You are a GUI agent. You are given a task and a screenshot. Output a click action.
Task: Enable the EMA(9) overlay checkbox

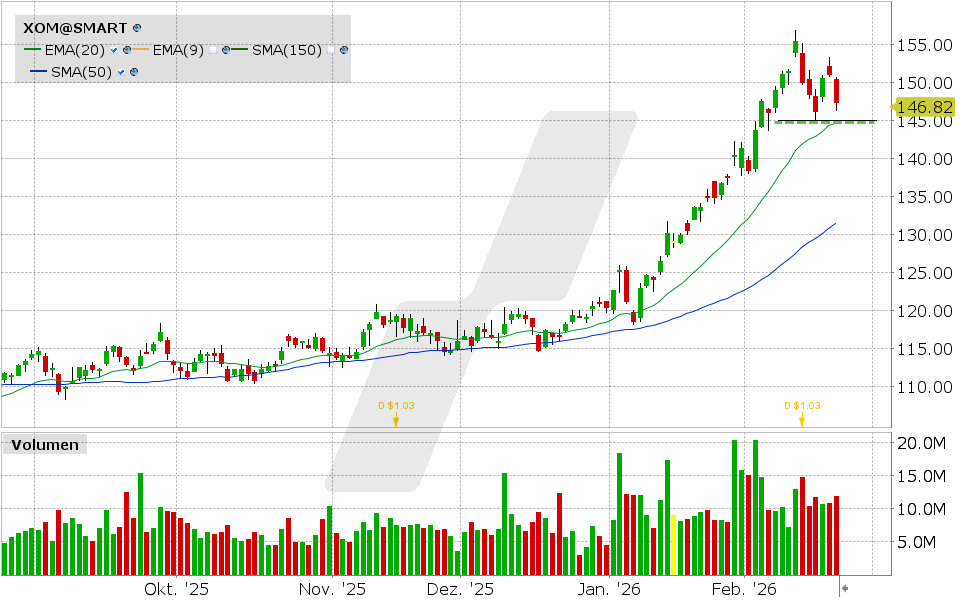[213, 49]
